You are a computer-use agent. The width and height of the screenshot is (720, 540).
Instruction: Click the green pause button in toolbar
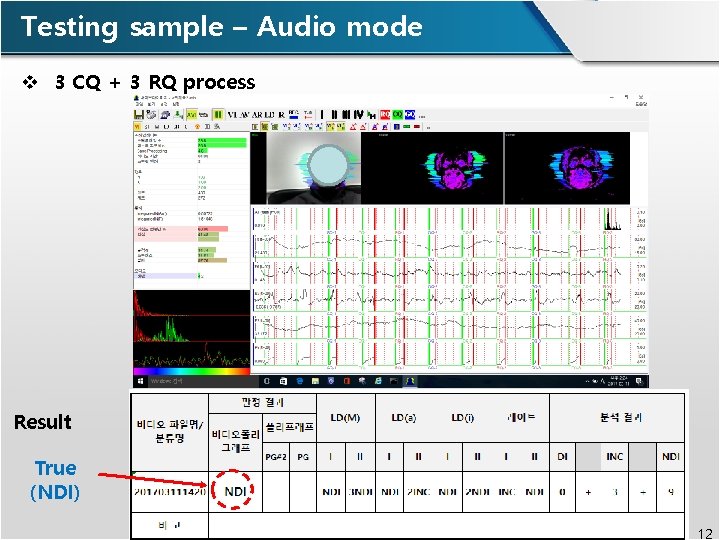218,115
